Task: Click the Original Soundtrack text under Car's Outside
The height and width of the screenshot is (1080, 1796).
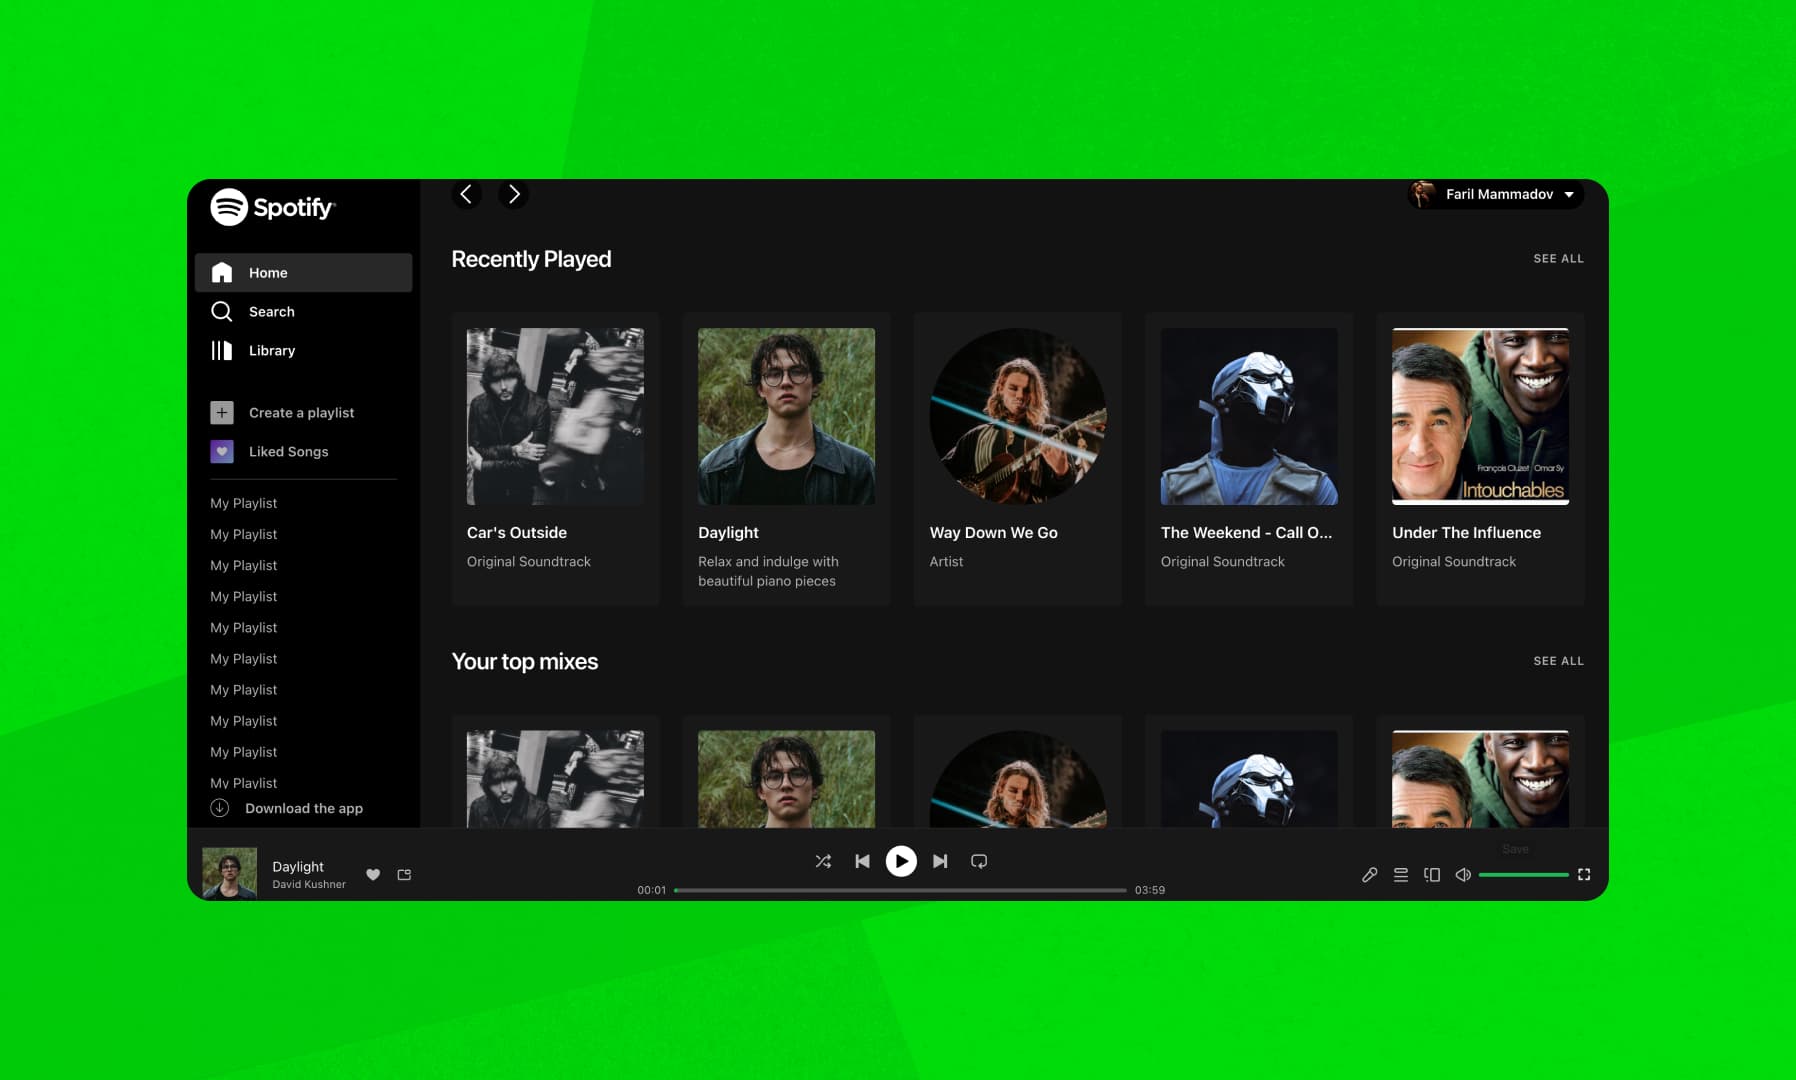Action: 529,562
